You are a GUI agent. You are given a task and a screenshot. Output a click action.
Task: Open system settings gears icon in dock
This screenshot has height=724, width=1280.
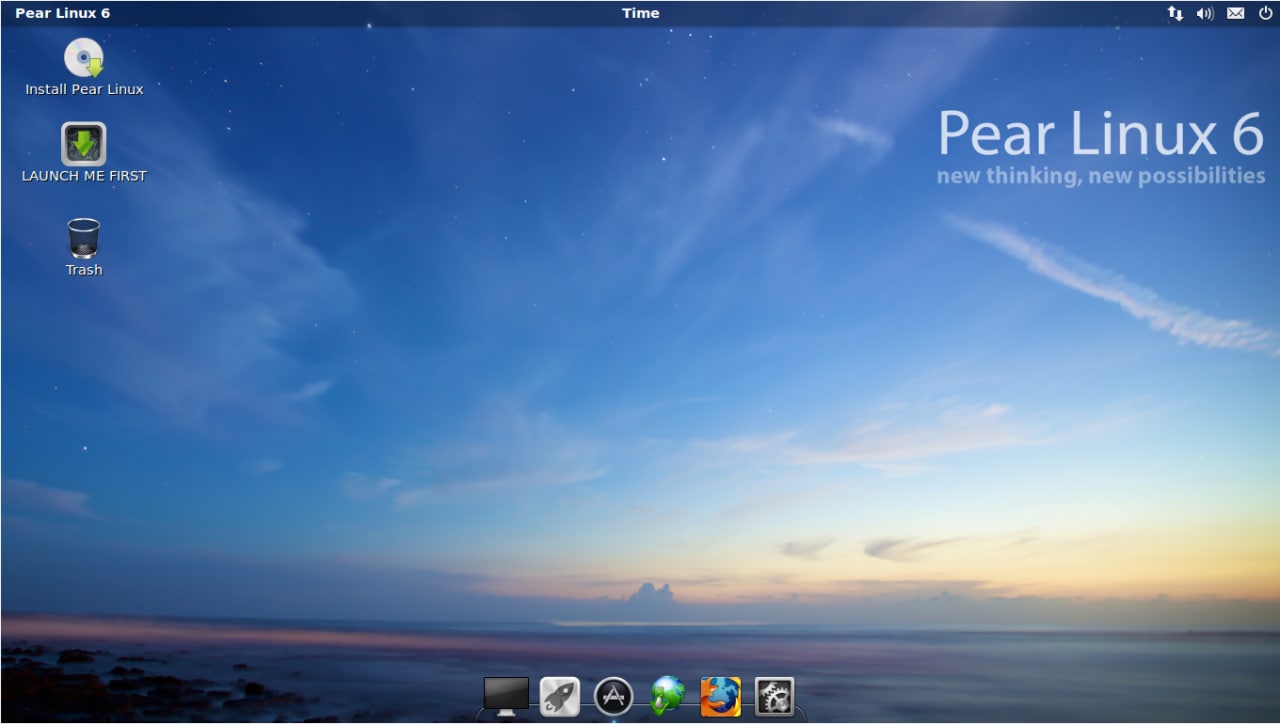tap(774, 696)
